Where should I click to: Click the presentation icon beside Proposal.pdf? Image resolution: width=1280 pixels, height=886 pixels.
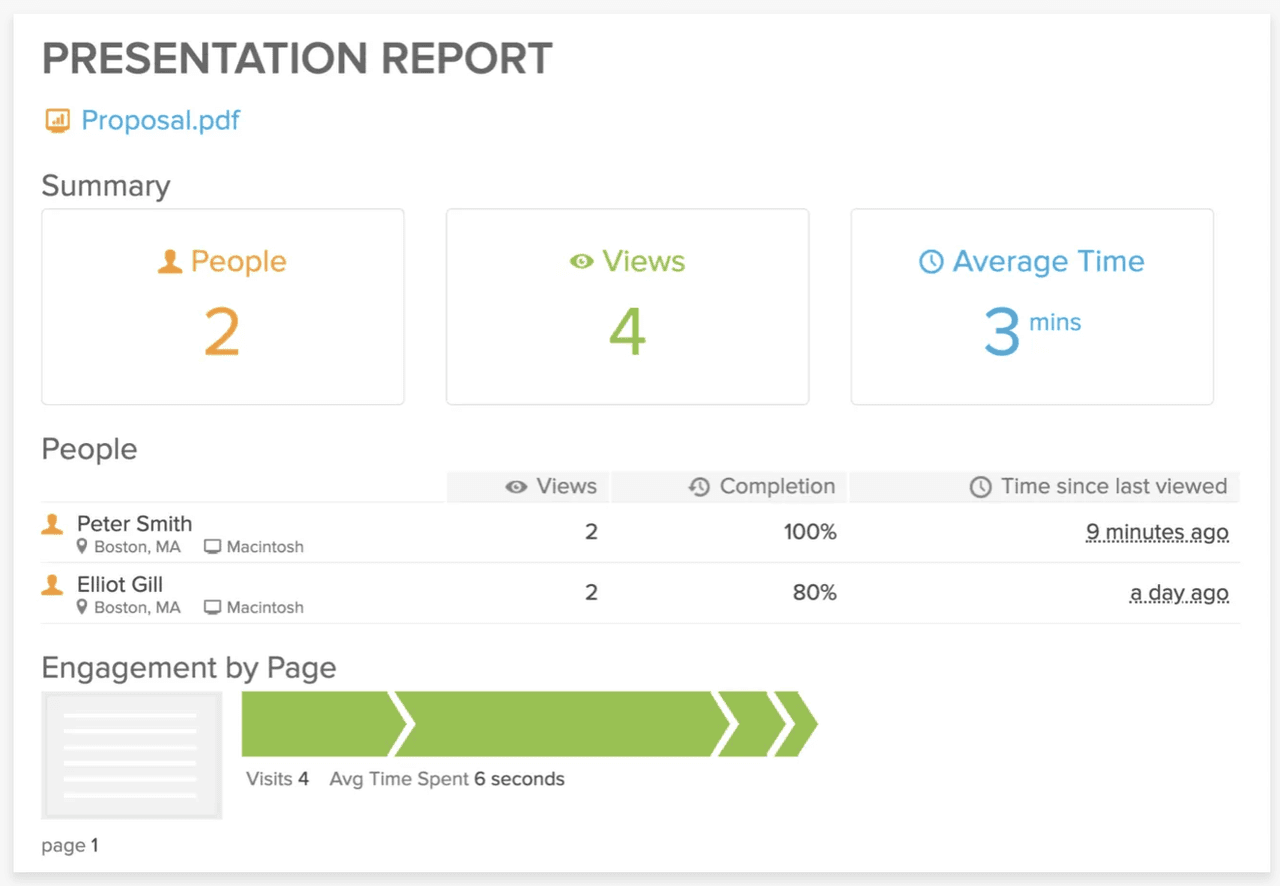coord(57,119)
